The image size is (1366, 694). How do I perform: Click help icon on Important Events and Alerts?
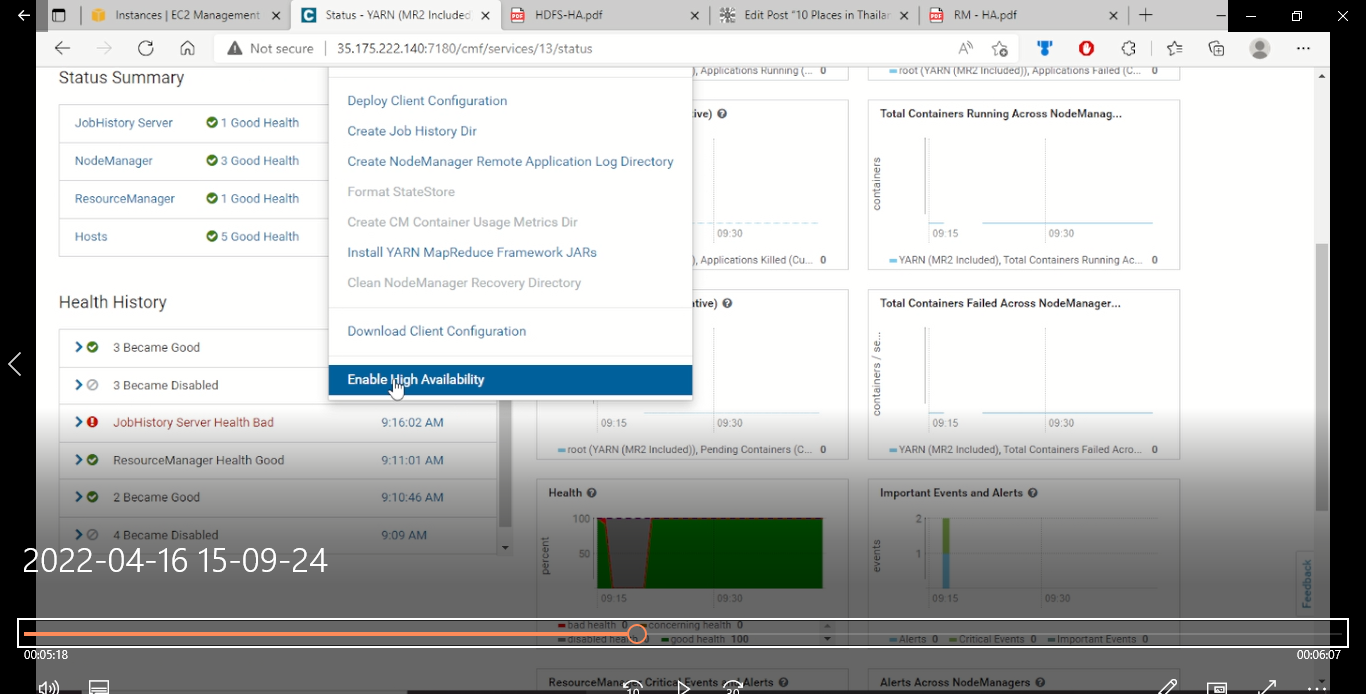(1032, 493)
